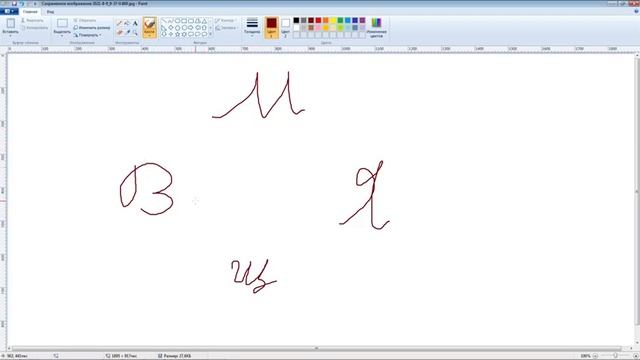The height and width of the screenshot is (360, 640).
Task: Pick the black color swatch
Action: point(296,20)
